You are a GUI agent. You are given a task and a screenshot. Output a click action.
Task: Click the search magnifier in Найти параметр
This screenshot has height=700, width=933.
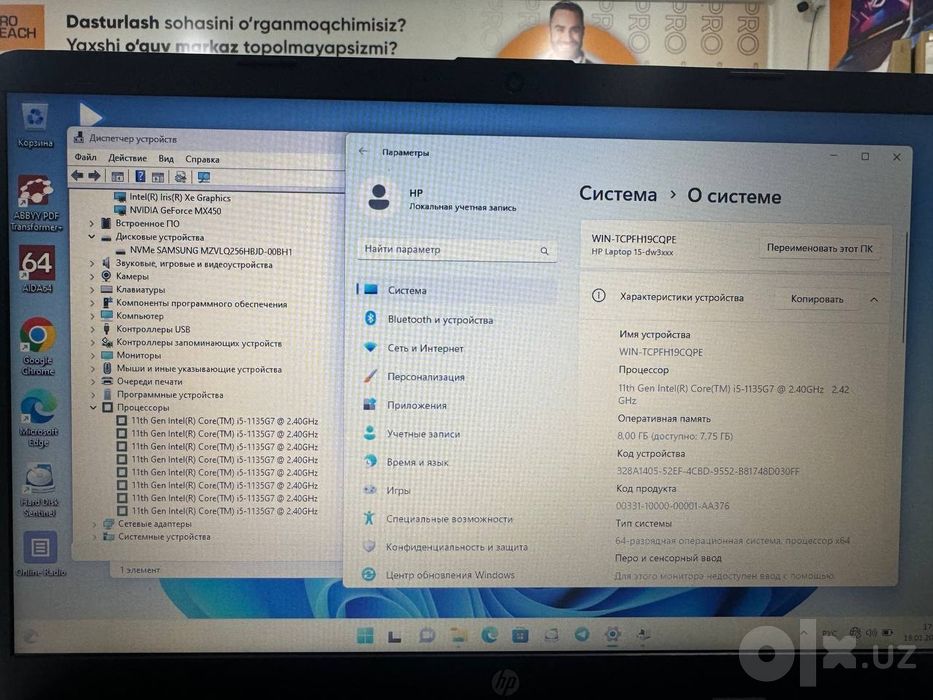(544, 251)
